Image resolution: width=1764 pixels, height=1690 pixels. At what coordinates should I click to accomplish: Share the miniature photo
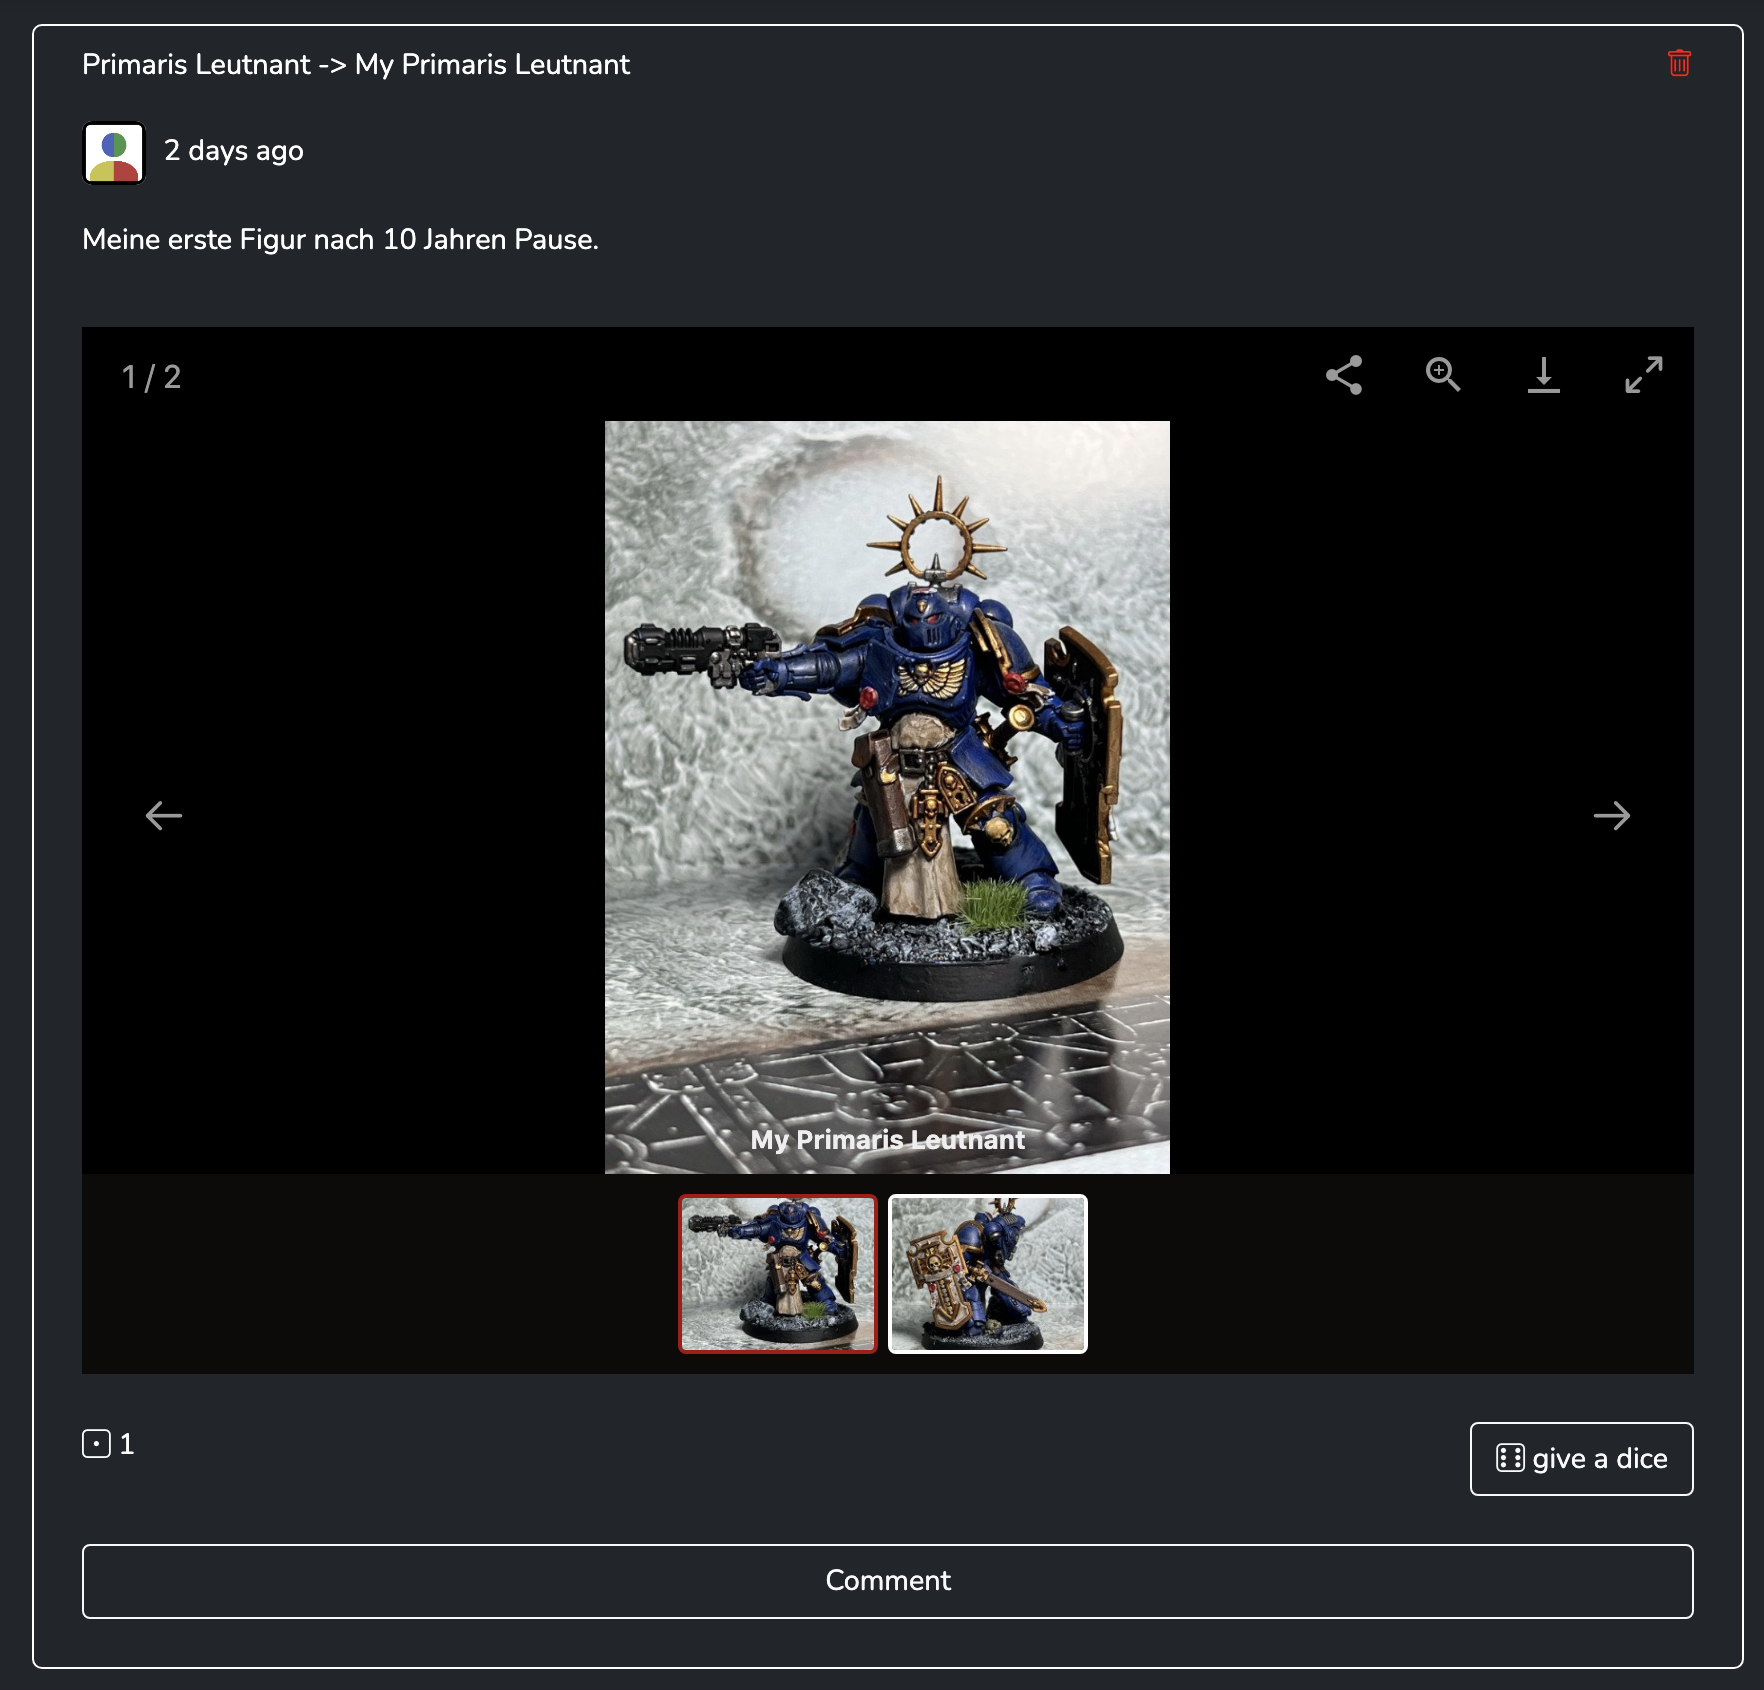pyautogui.click(x=1344, y=375)
